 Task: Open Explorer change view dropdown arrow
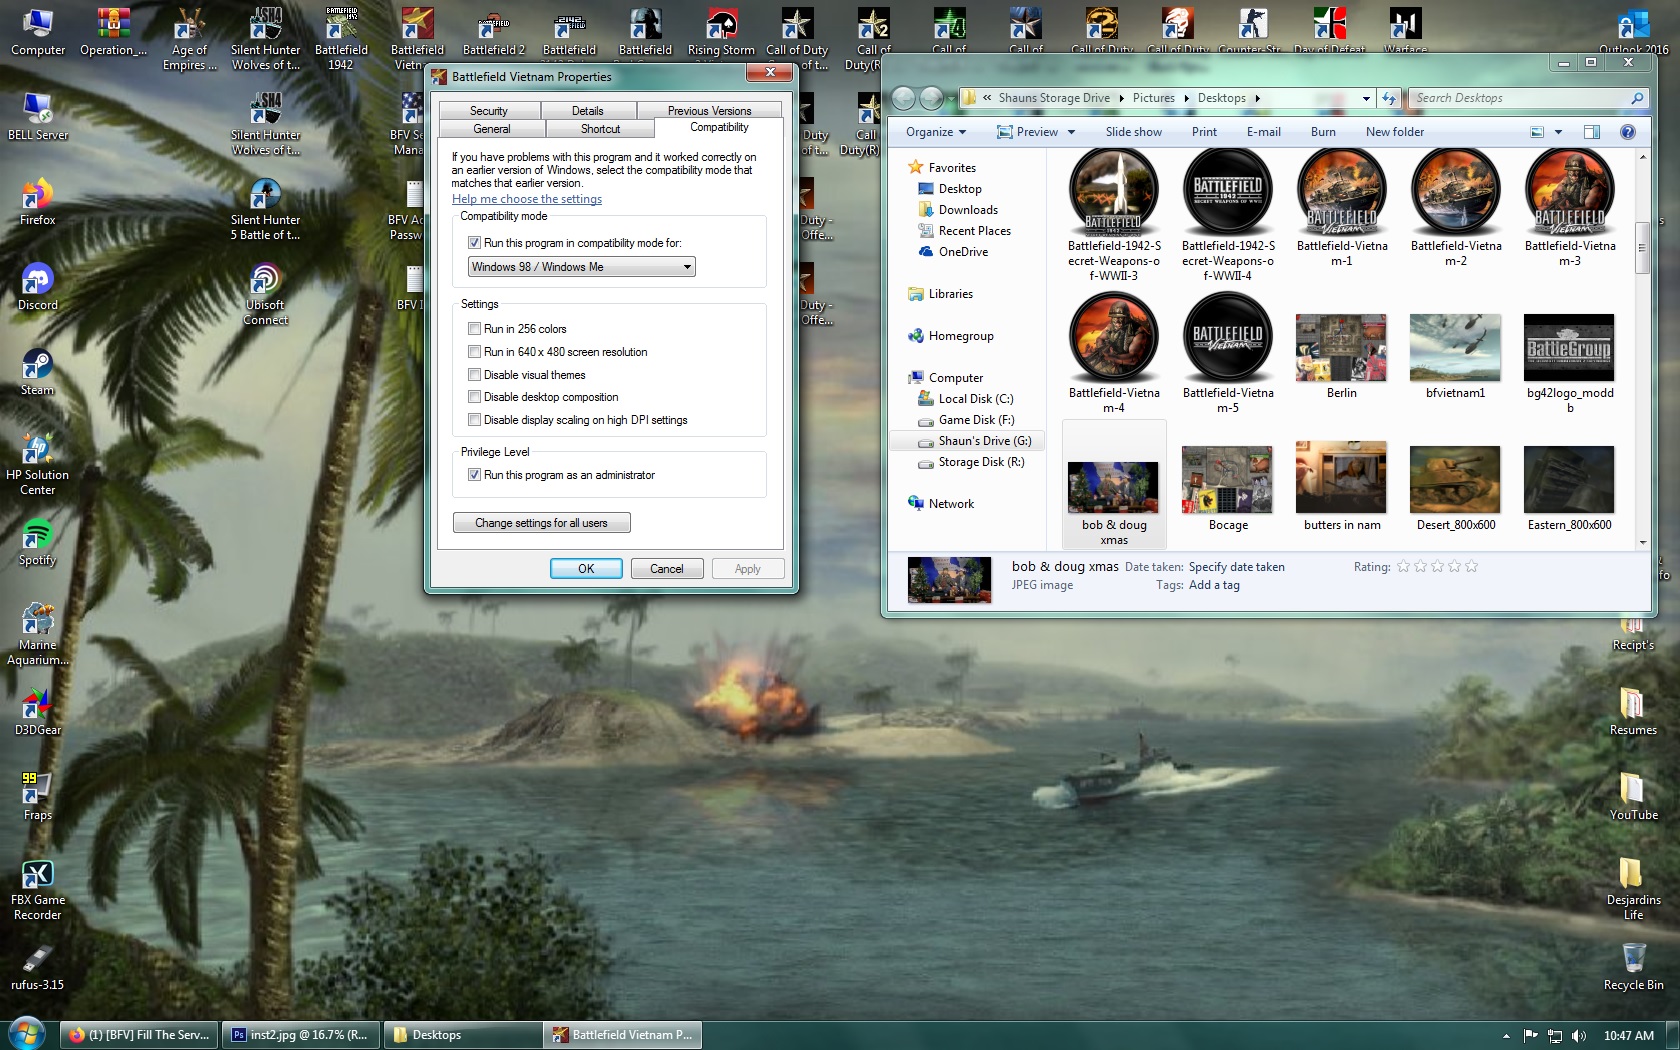(1558, 132)
